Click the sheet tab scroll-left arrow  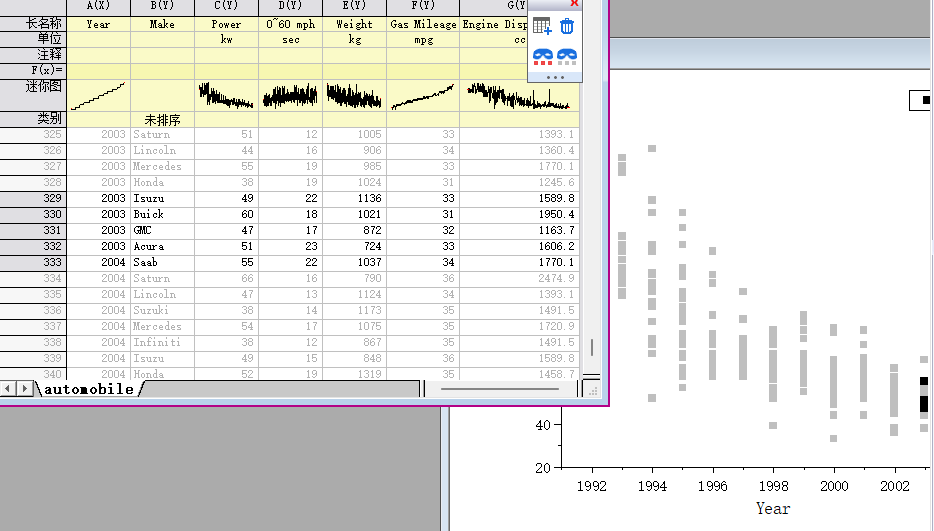pos(8,389)
